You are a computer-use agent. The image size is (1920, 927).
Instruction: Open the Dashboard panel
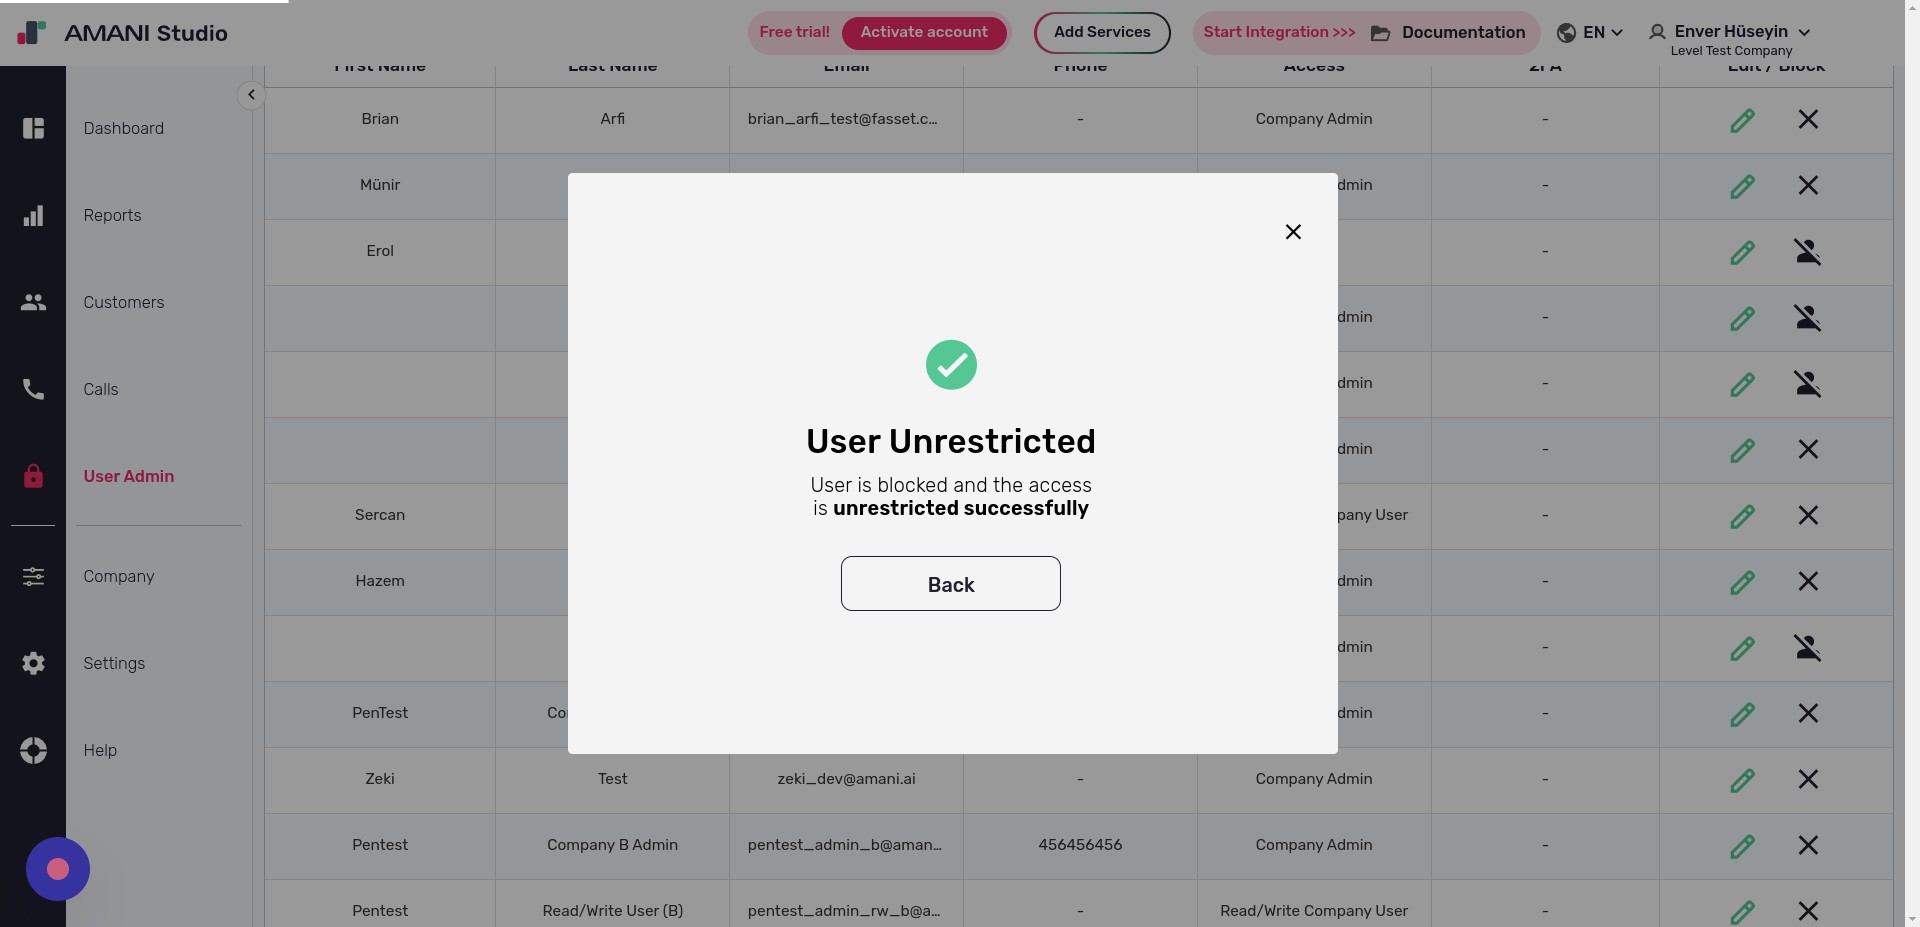33,128
